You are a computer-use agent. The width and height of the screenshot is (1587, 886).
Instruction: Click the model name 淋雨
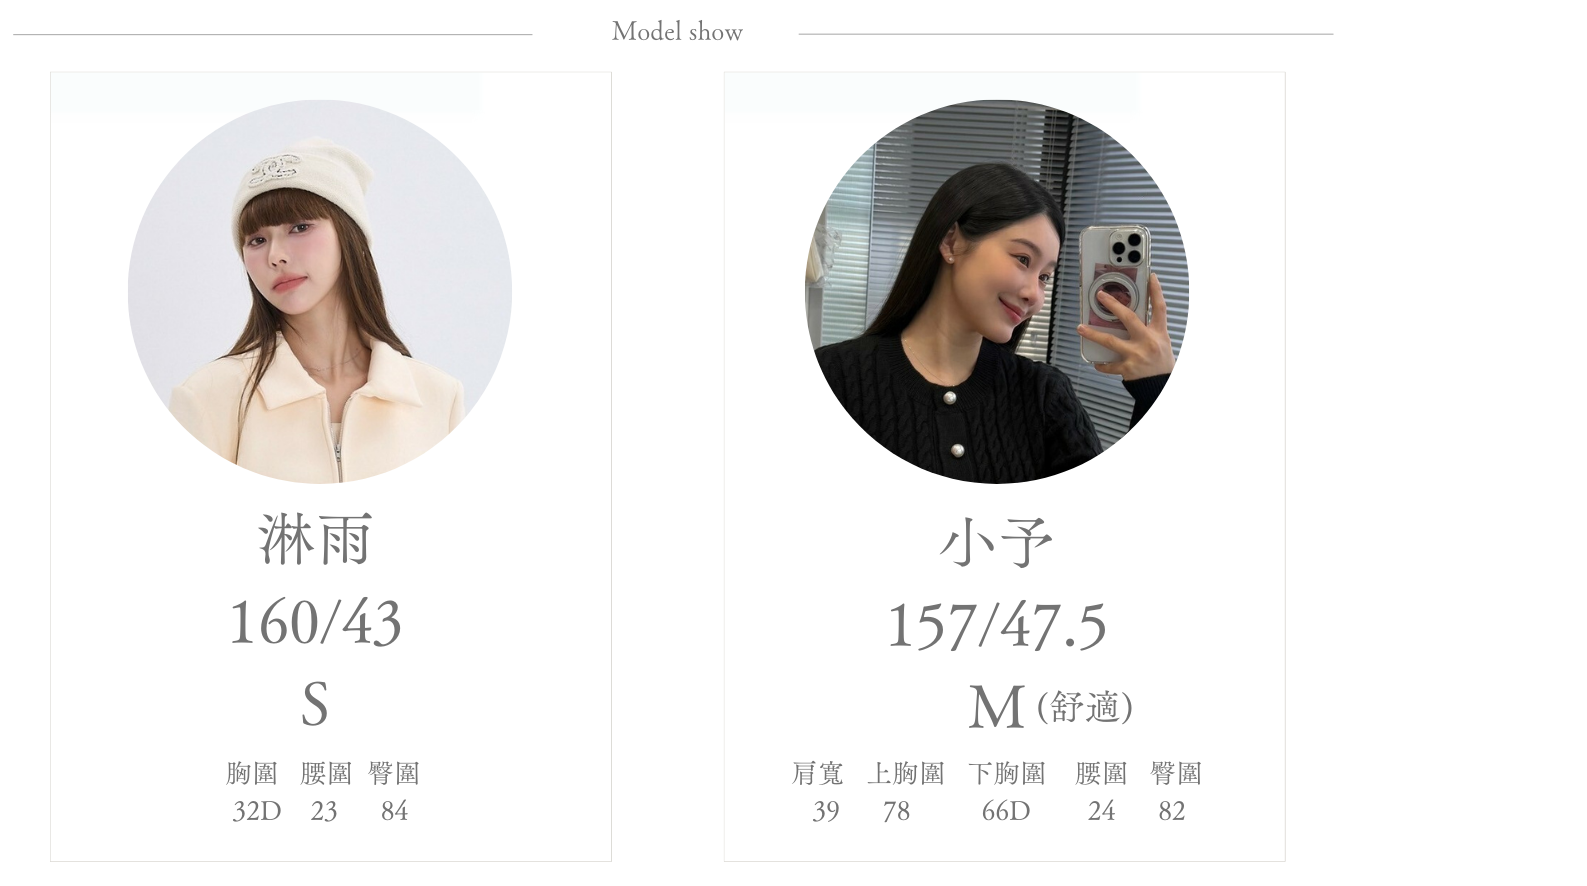click(x=315, y=540)
